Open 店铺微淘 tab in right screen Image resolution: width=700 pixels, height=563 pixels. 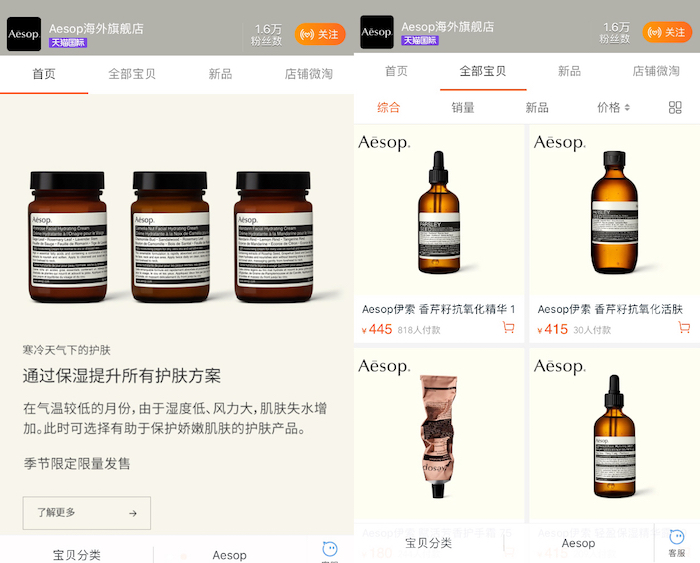tap(656, 71)
